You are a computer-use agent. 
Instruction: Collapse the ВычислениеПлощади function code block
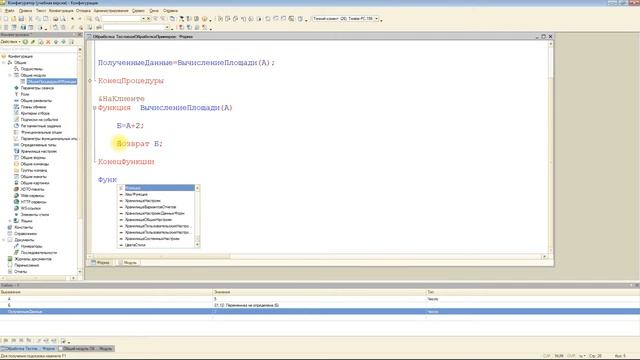(x=94, y=108)
